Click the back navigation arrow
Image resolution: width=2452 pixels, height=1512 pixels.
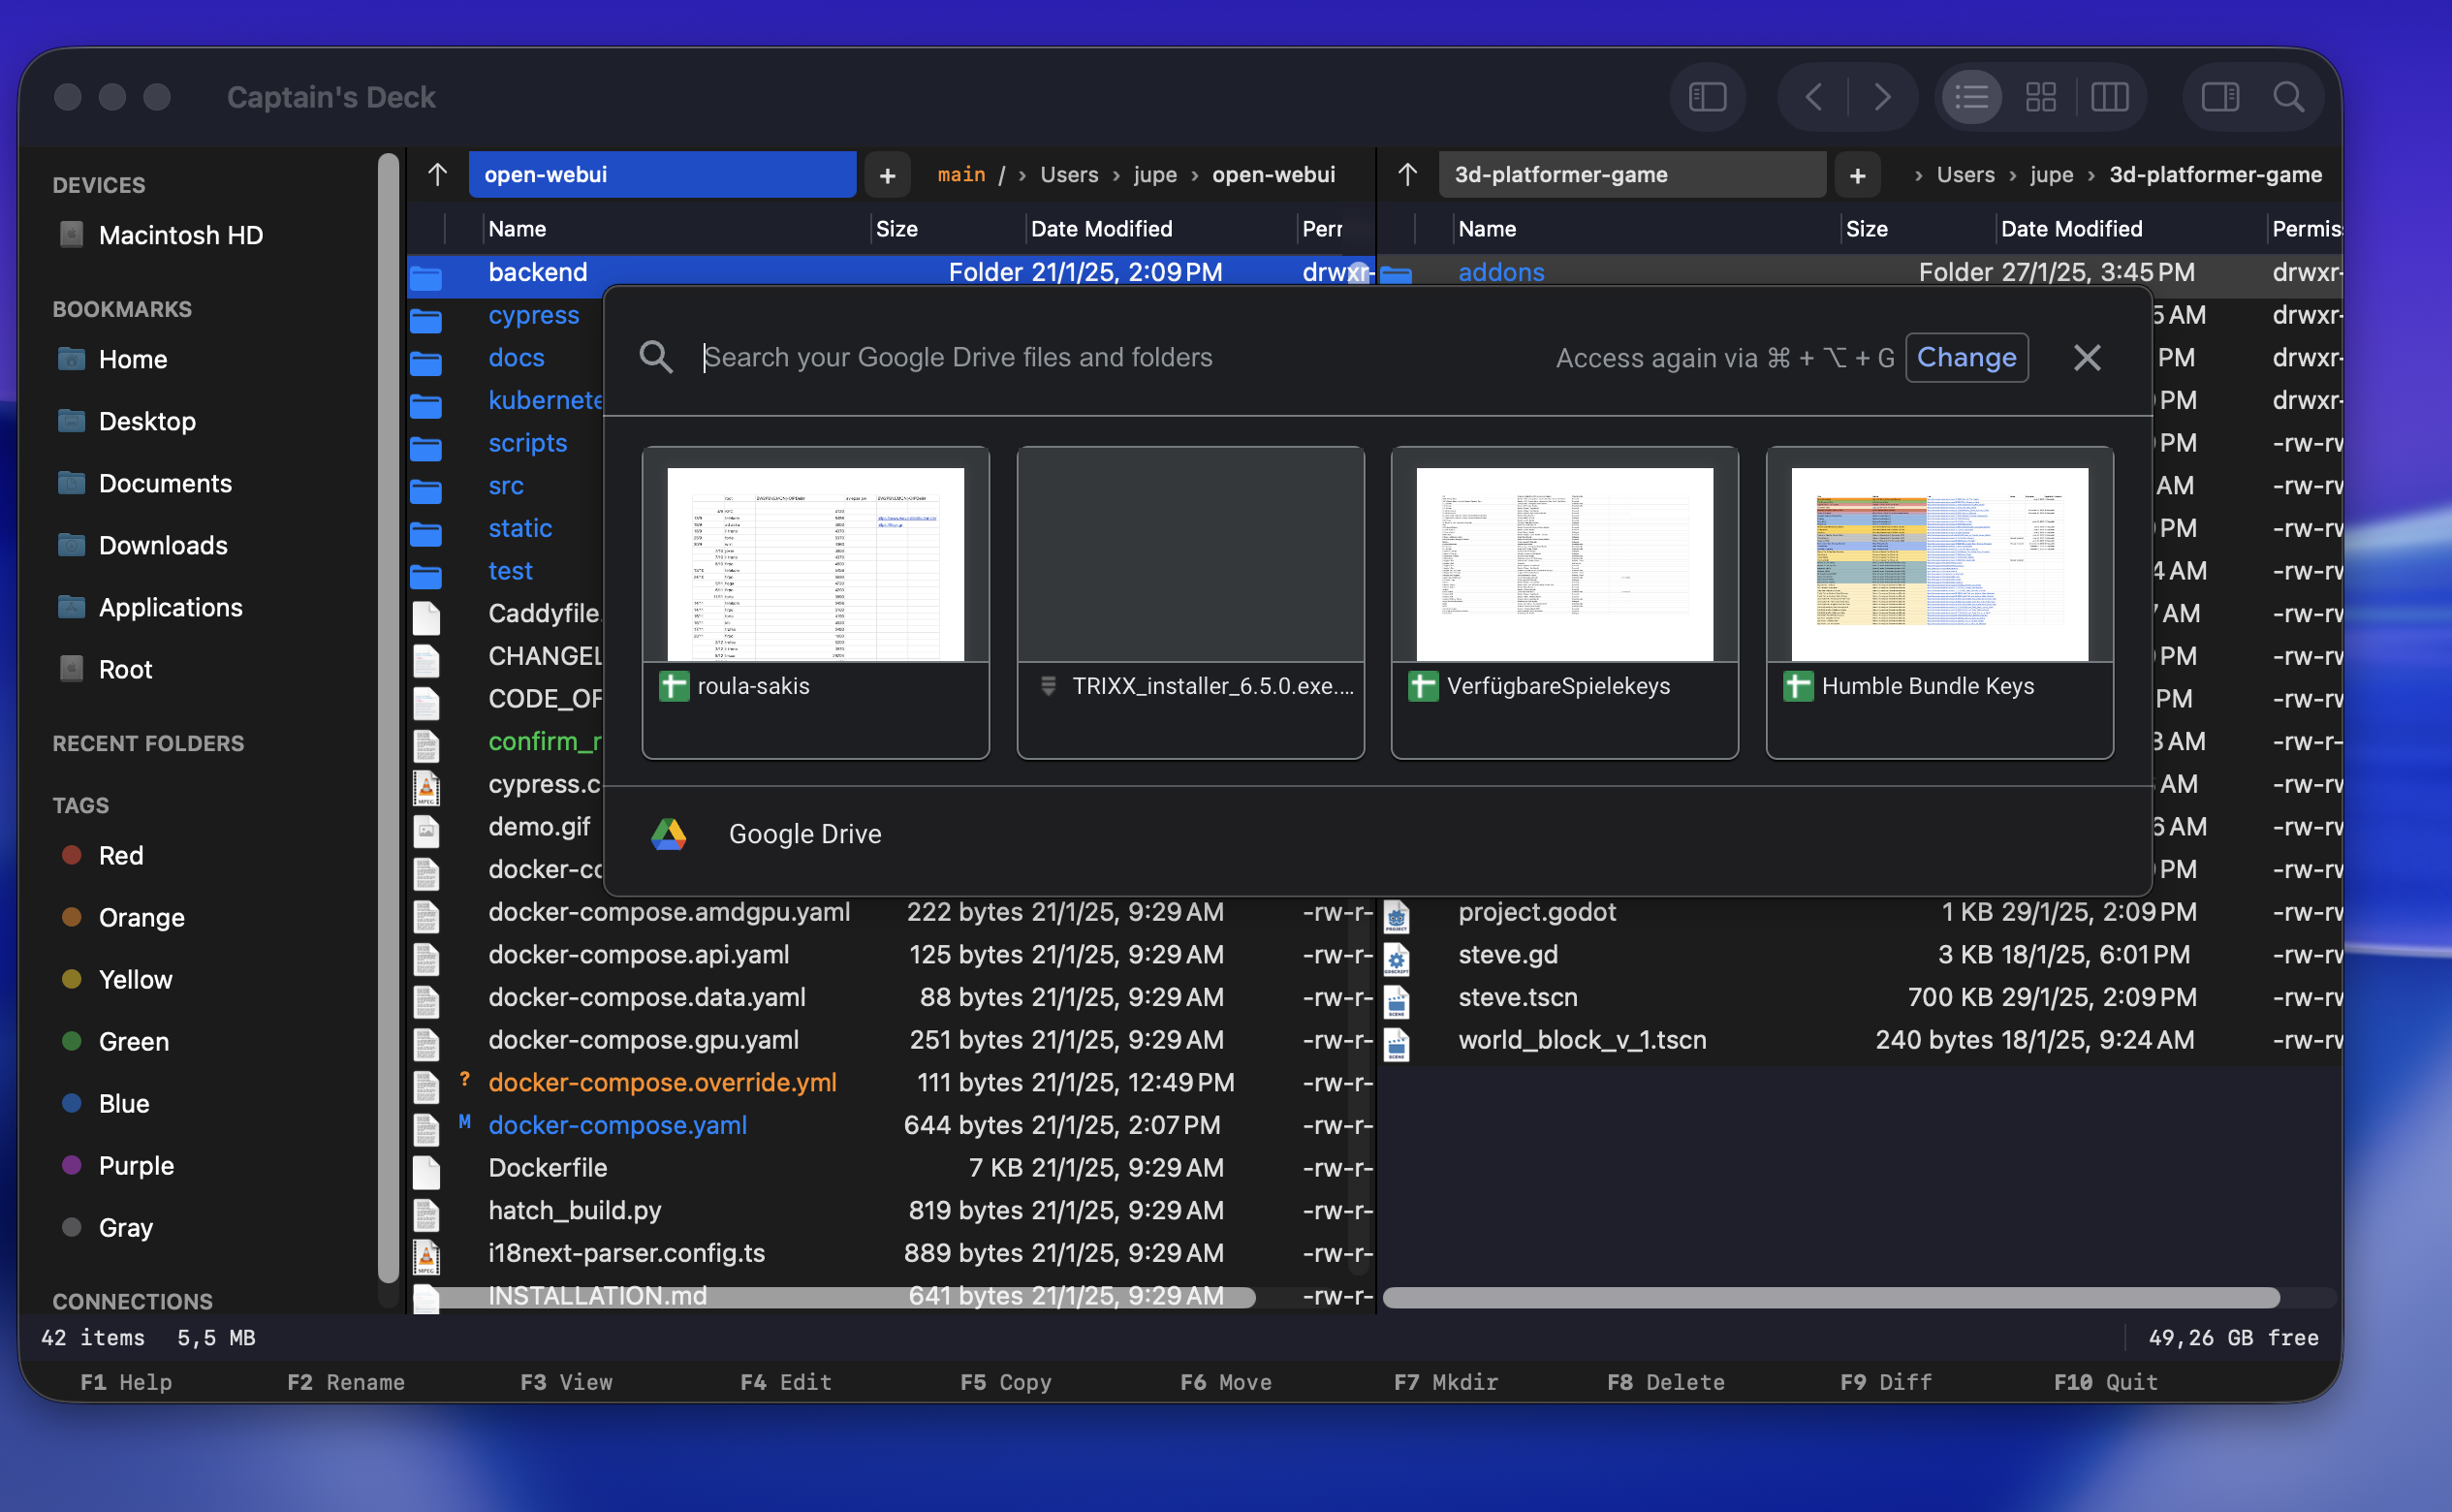tap(1812, 96)
